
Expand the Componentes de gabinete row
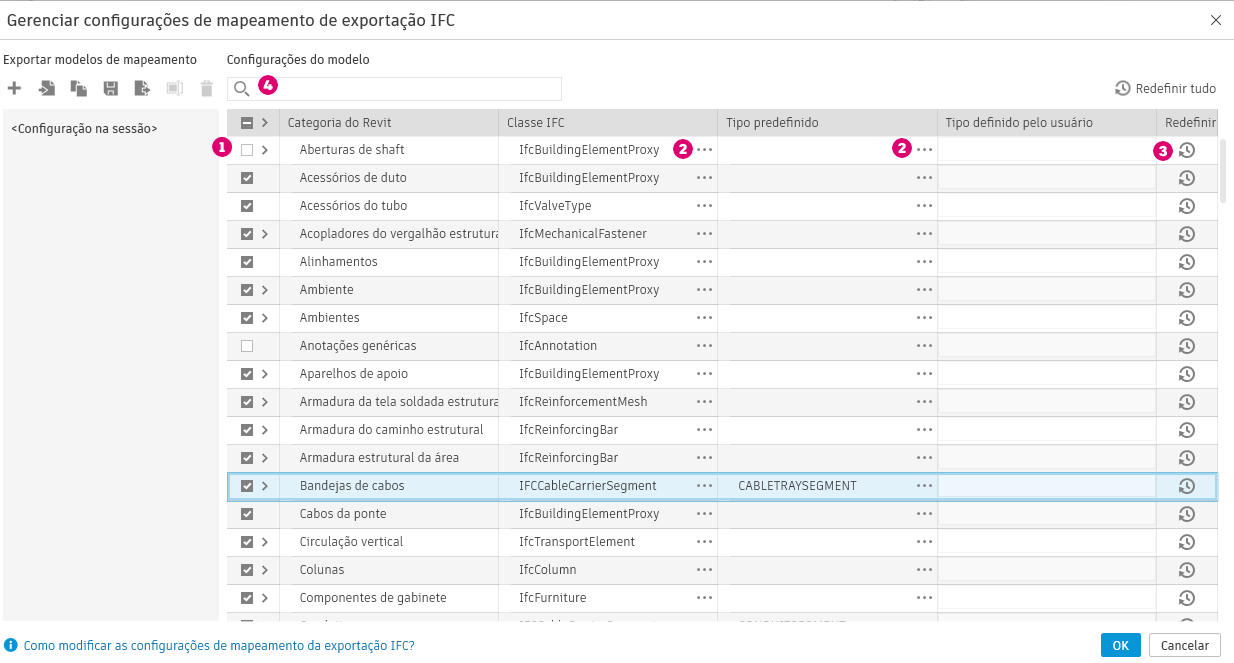[265, 598]
